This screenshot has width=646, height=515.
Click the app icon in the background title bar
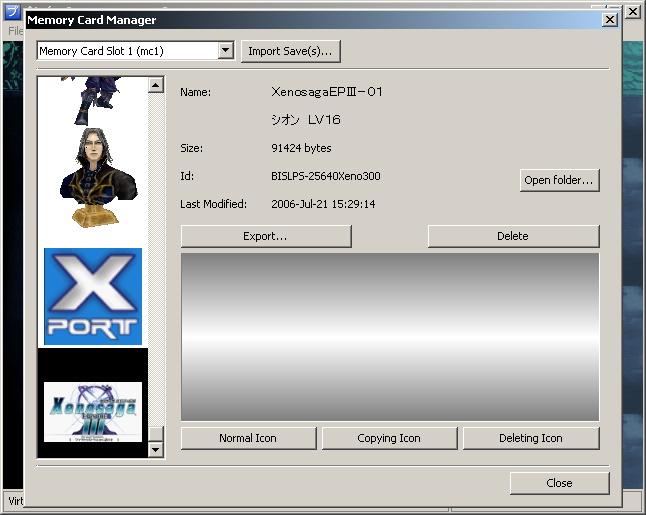pos(13,11)
